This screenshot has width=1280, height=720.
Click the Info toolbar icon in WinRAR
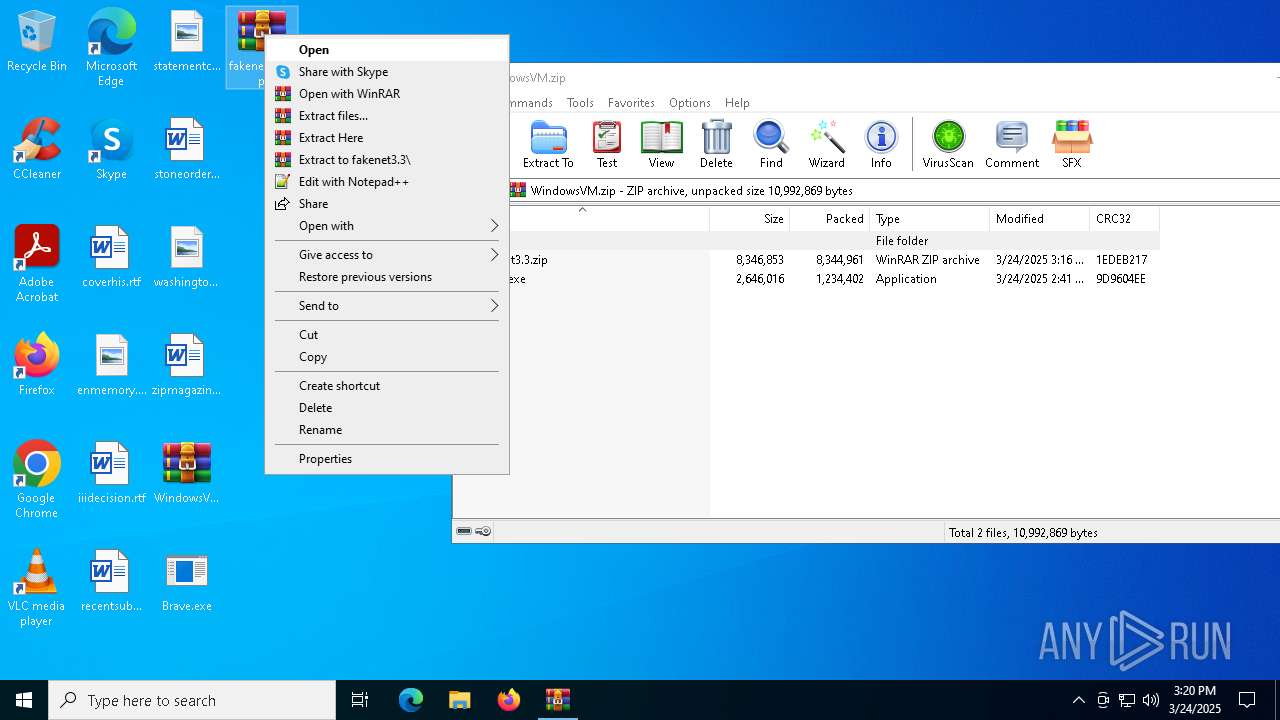881,145
